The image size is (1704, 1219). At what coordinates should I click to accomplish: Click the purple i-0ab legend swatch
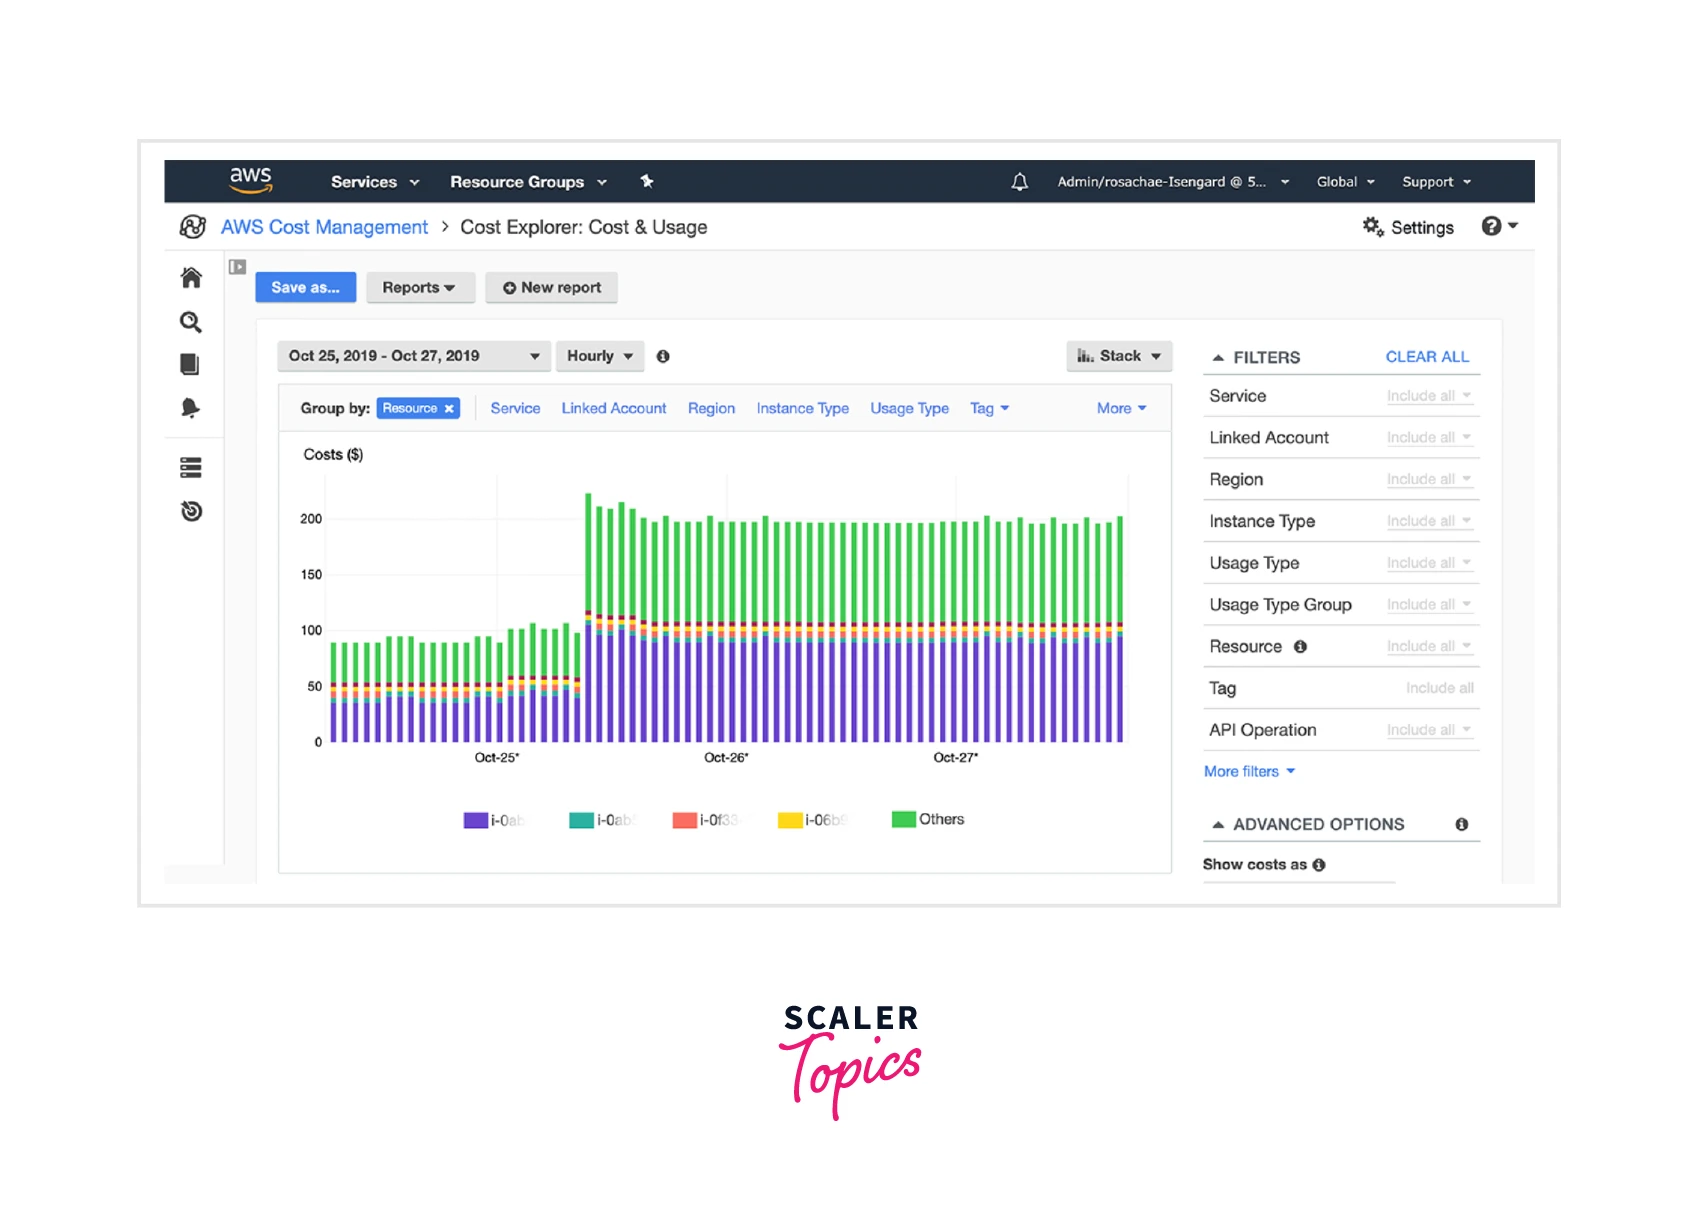[x=475, y=821]
